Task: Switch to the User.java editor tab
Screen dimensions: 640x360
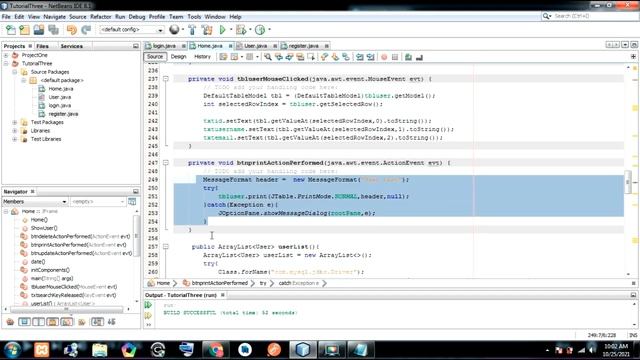Action: click(x=256, y=46)
